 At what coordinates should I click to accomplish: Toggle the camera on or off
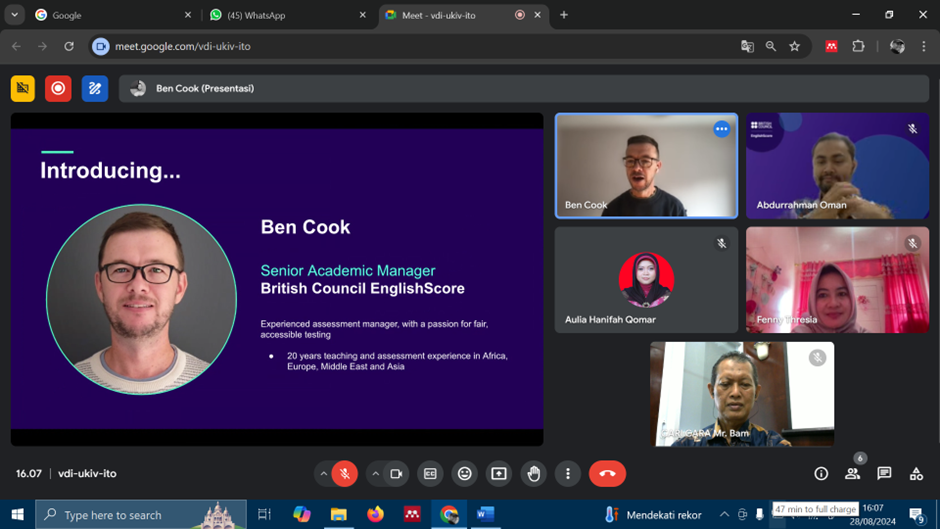396,474
